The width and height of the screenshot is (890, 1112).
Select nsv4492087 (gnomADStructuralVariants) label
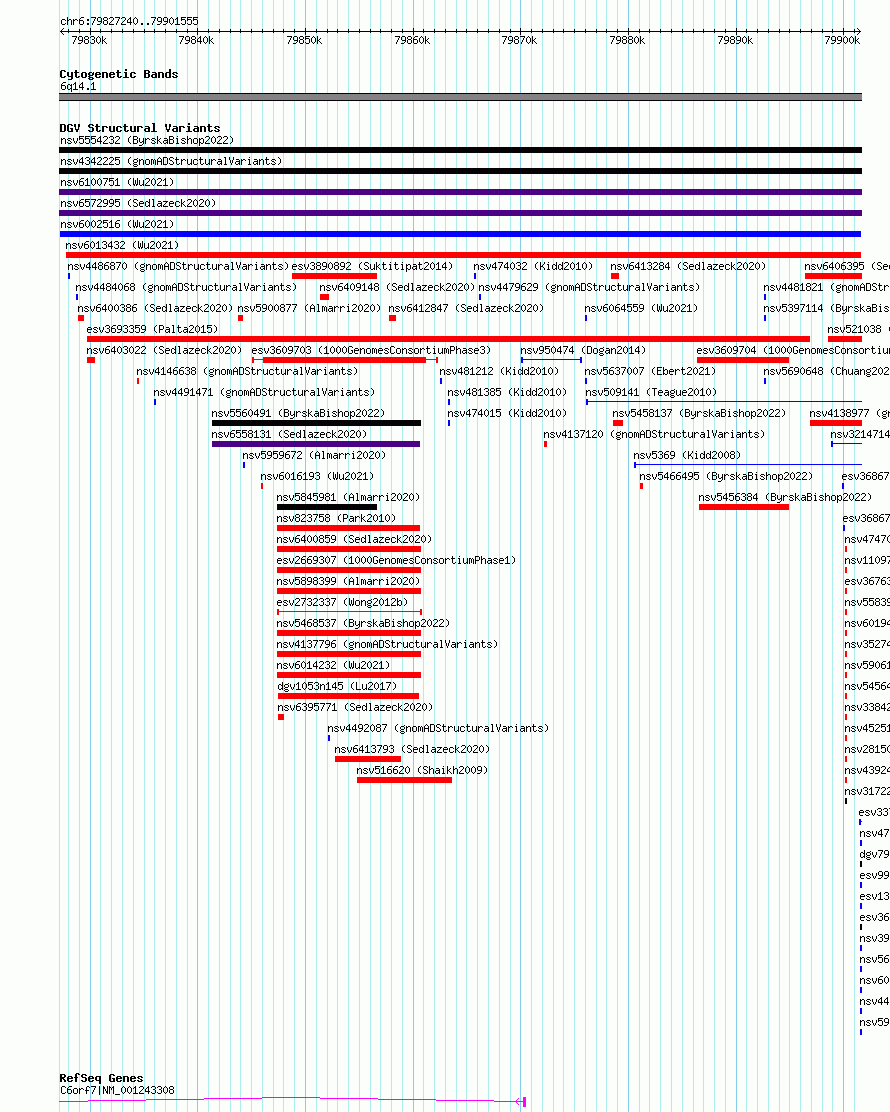point(438,728)
